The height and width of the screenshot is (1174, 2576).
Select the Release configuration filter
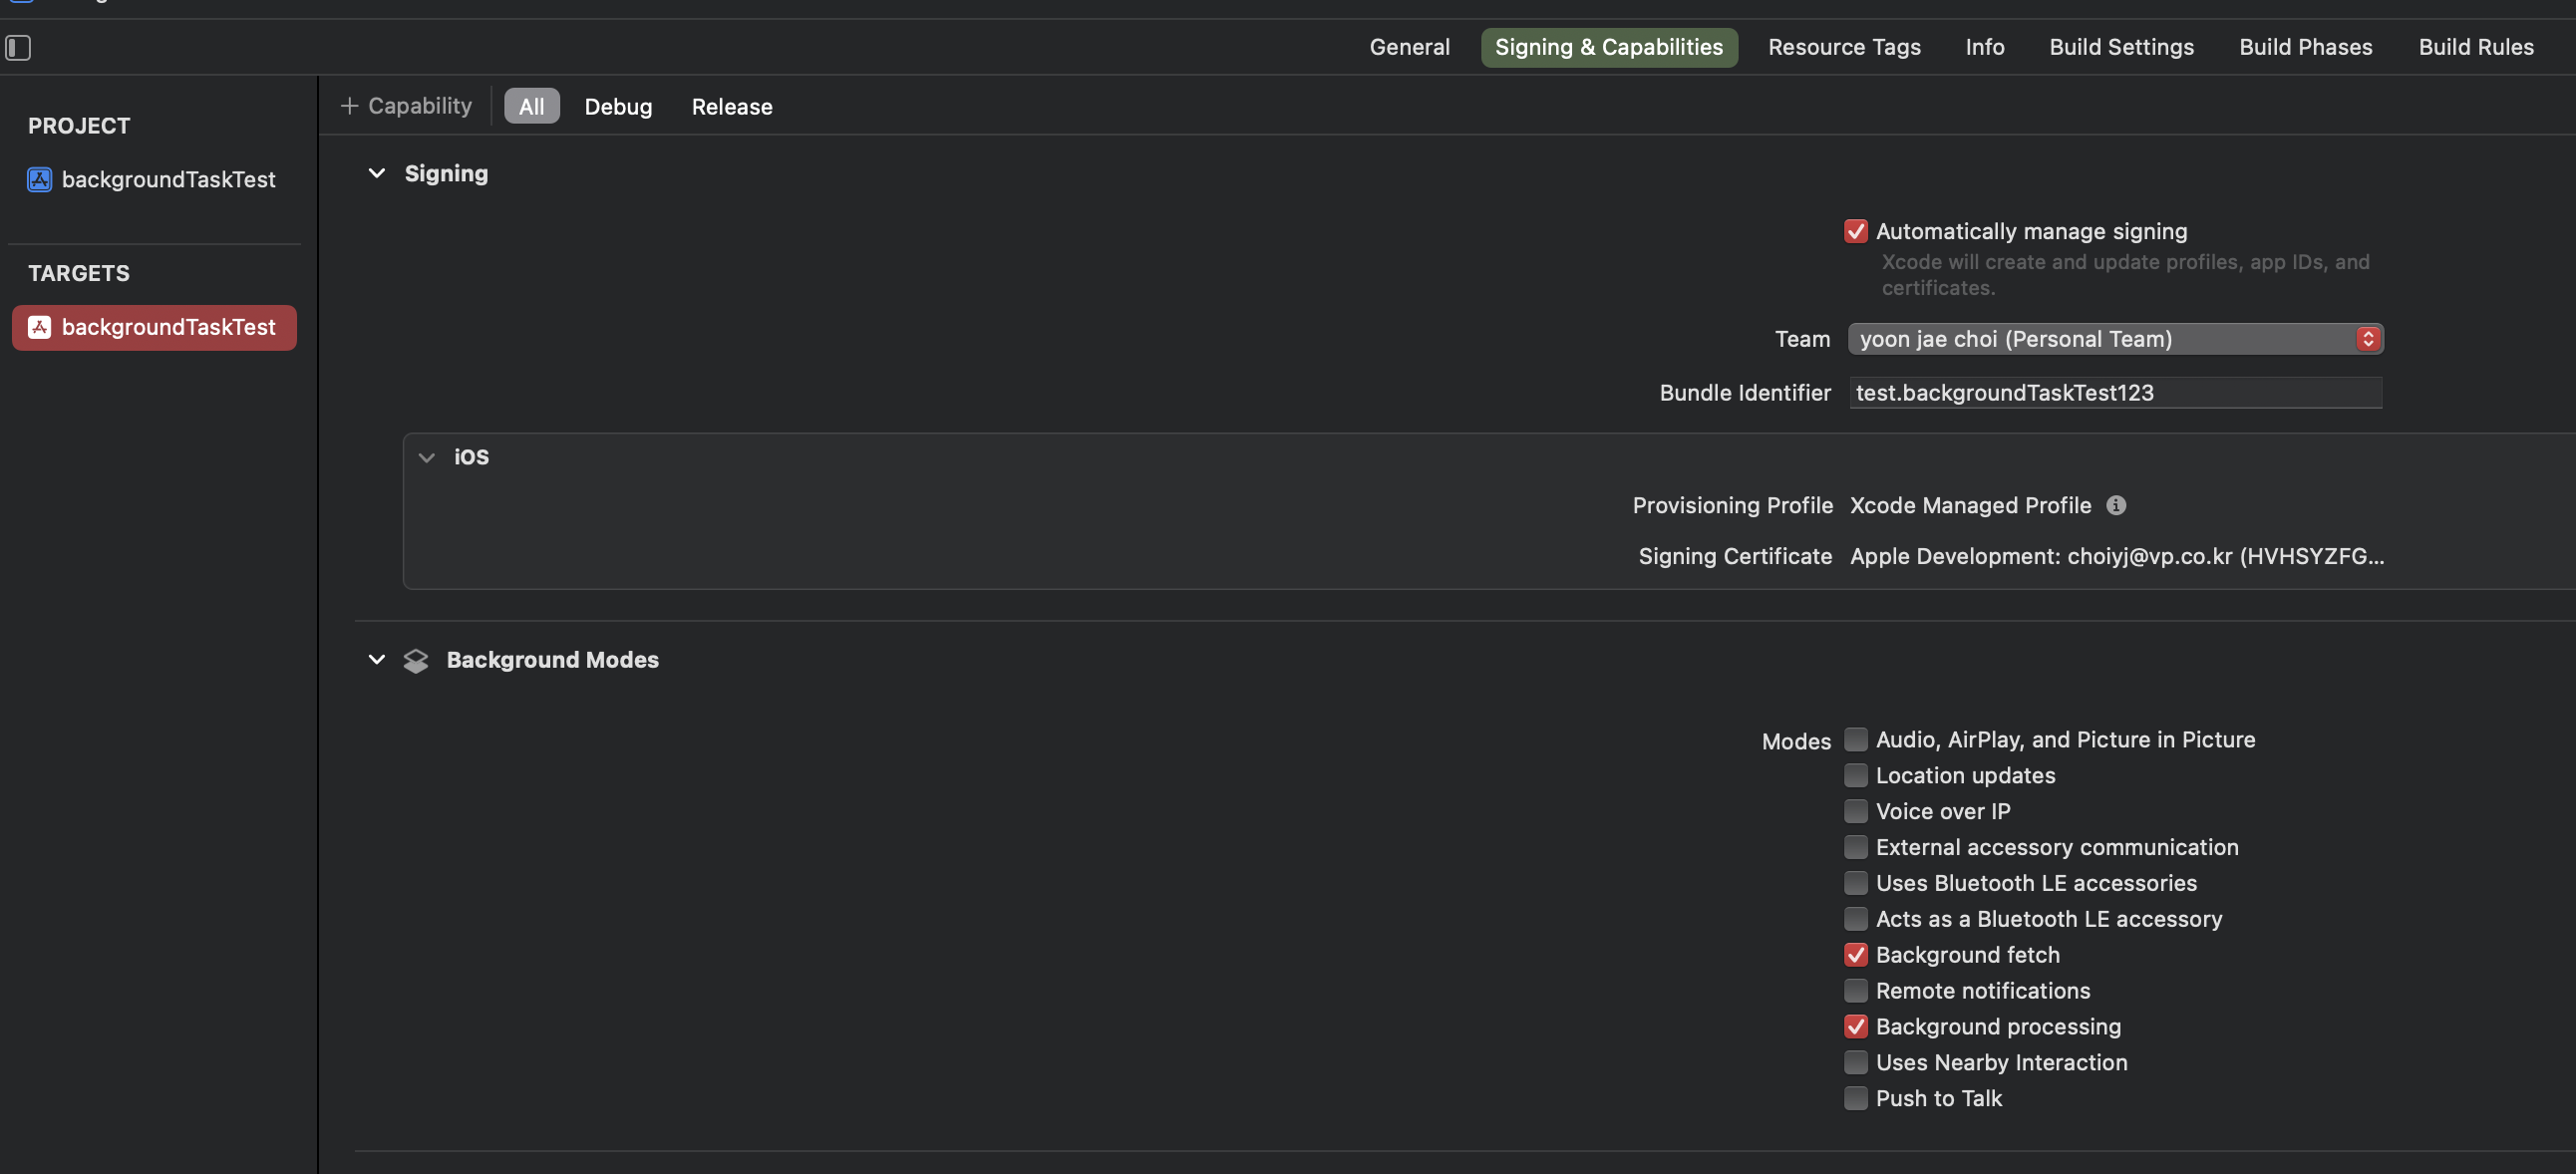pos(731,106)
